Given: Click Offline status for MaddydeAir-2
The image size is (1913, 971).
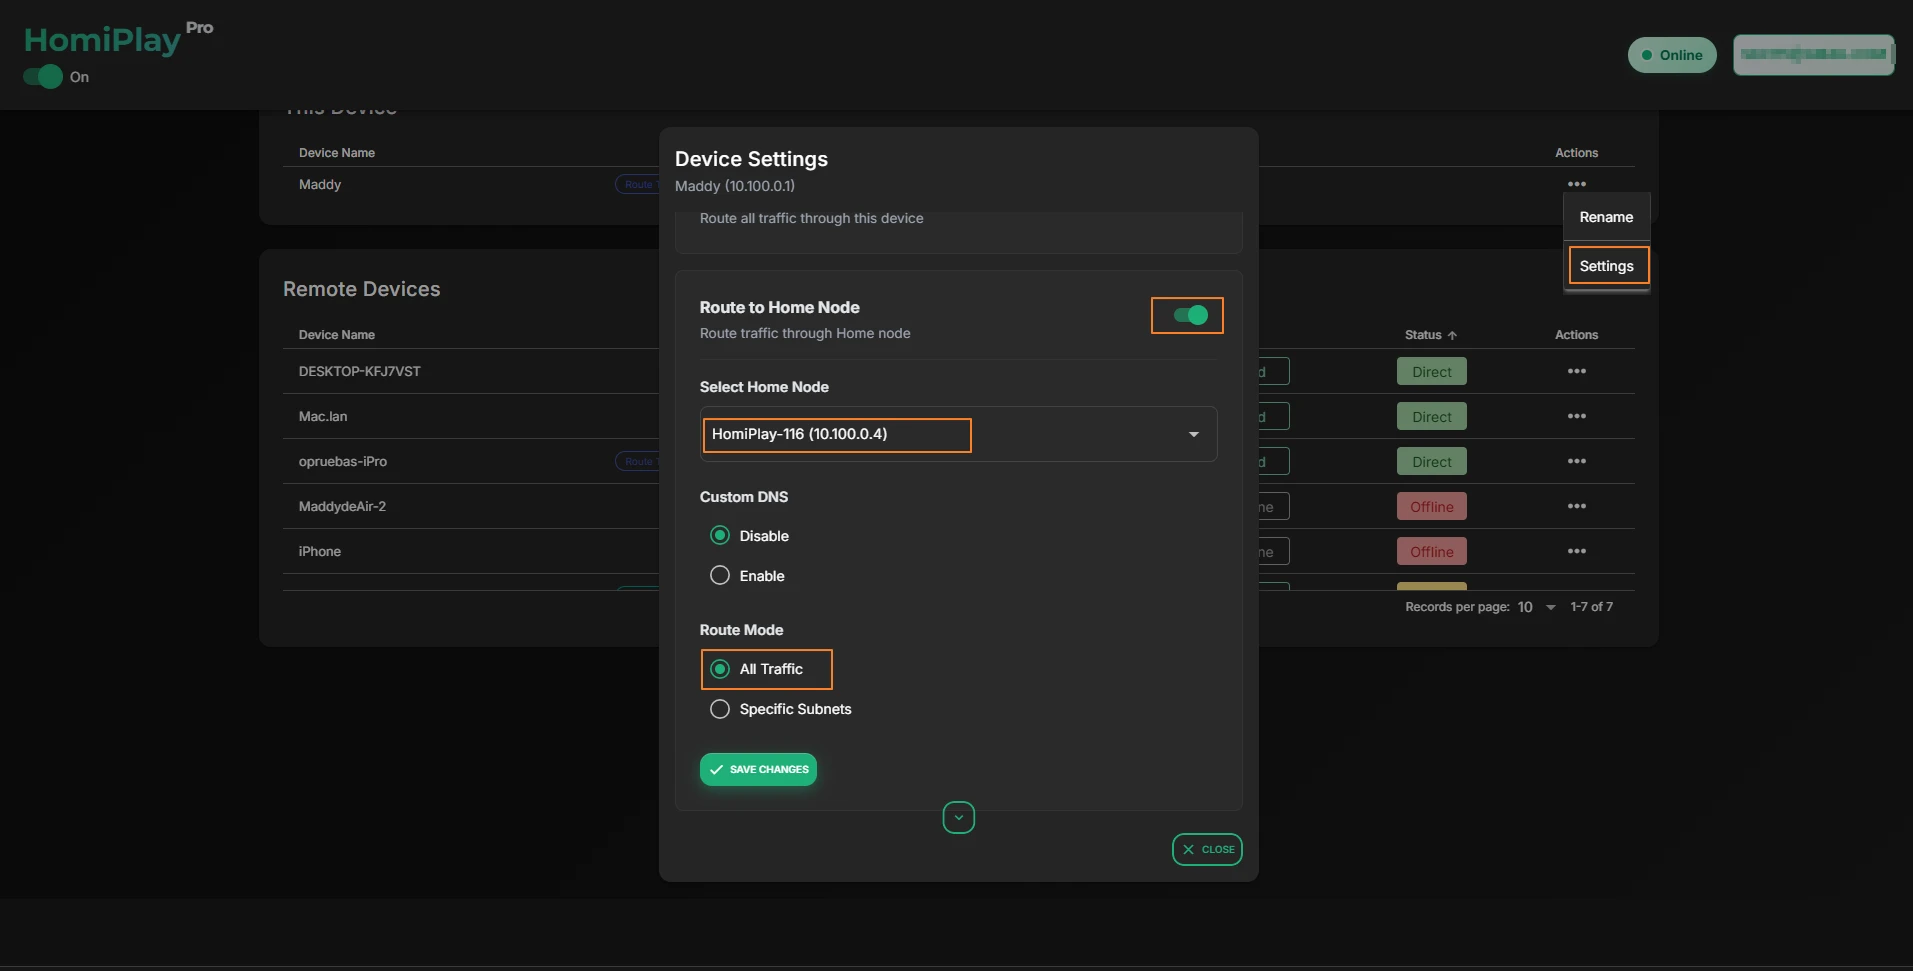Looking at the screenshot, I should coord(1431,506).
